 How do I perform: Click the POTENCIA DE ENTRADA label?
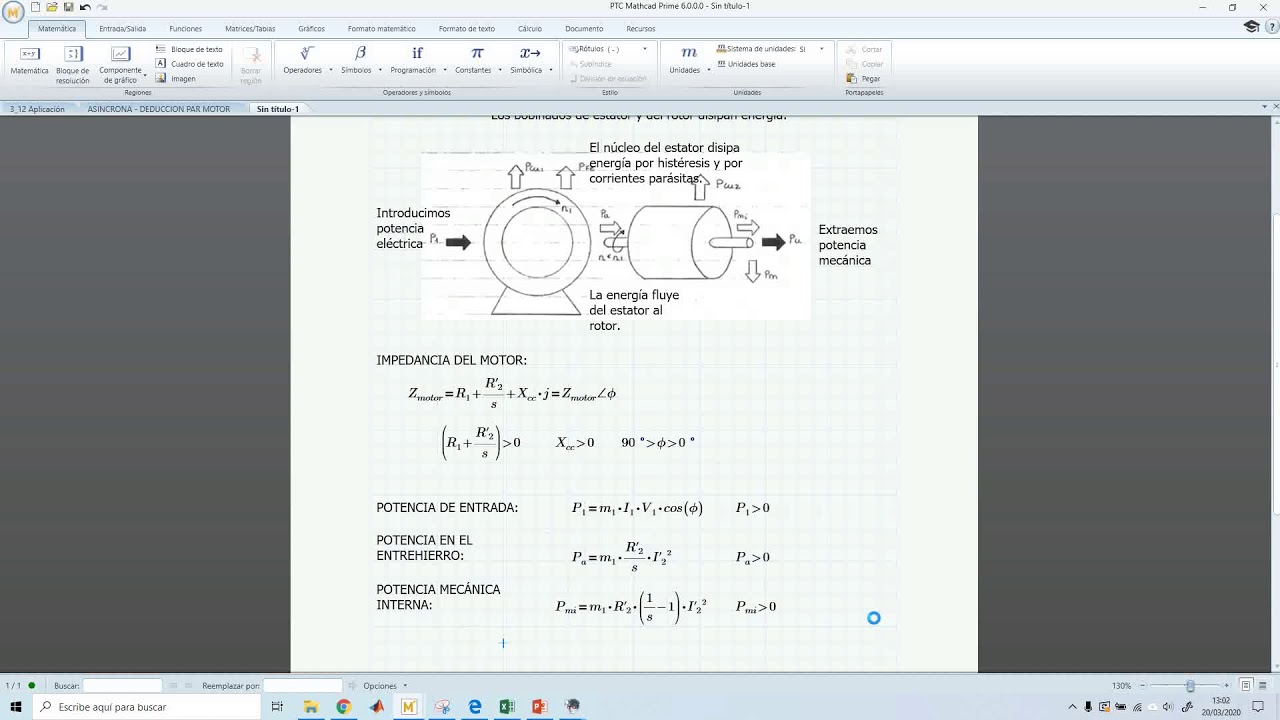pos(447,508)
